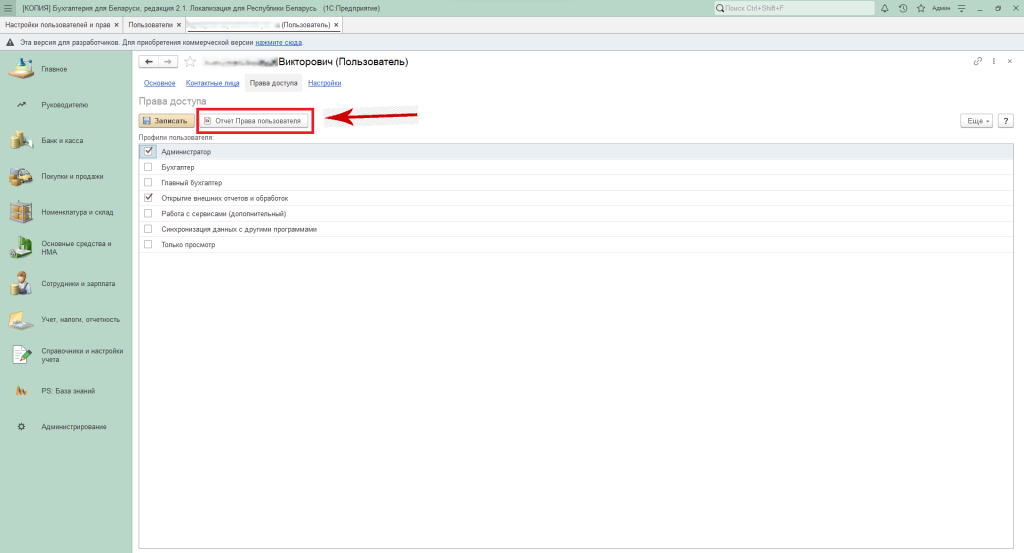Uncheck the Администратор profile checkbox

[148, 151]
